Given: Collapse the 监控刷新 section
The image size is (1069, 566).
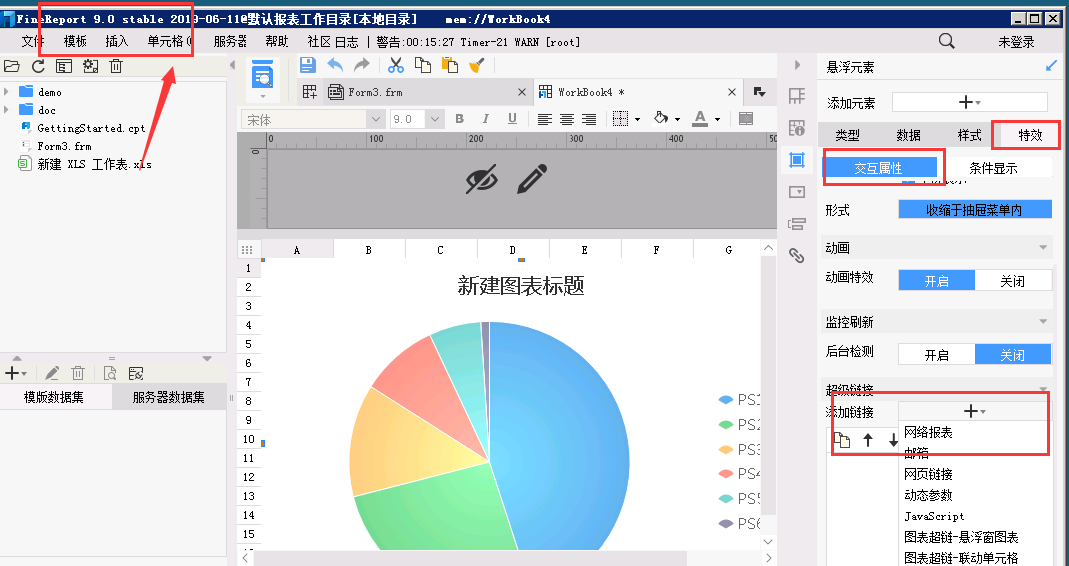Looking at the screenshot, I should [1042, 322].
